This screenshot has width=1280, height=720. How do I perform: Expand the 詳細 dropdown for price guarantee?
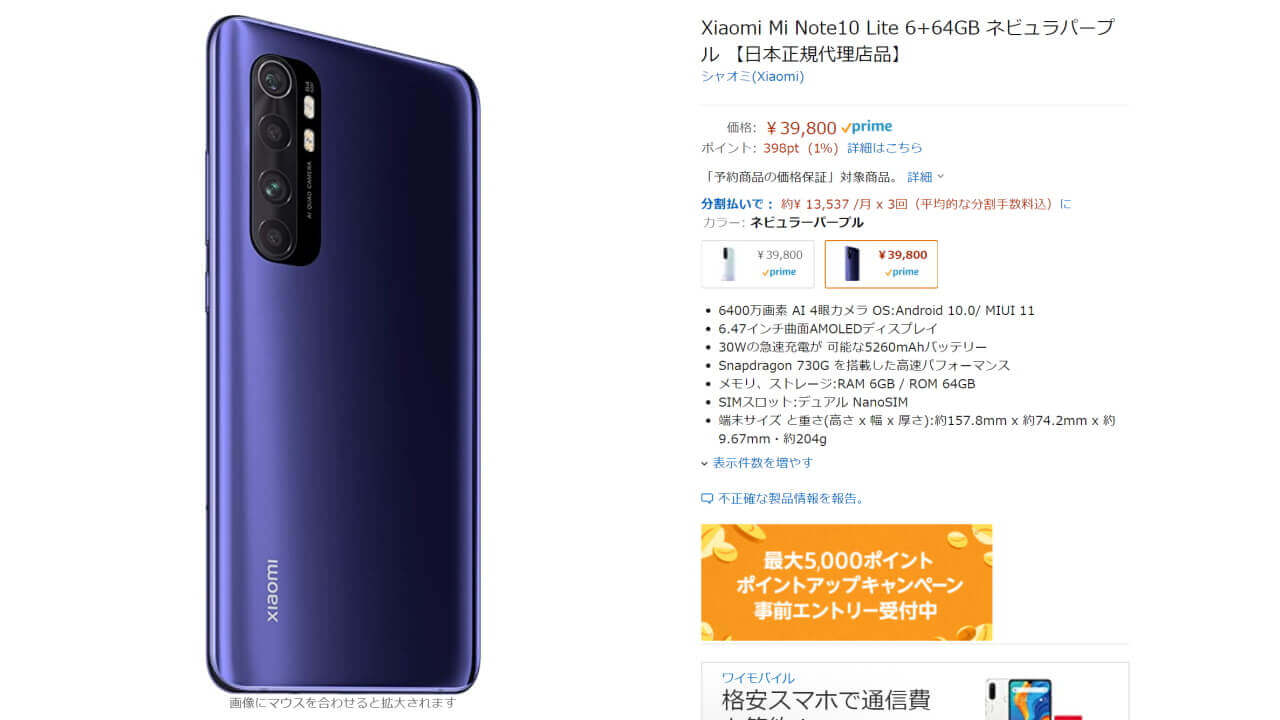click(925, 177)
